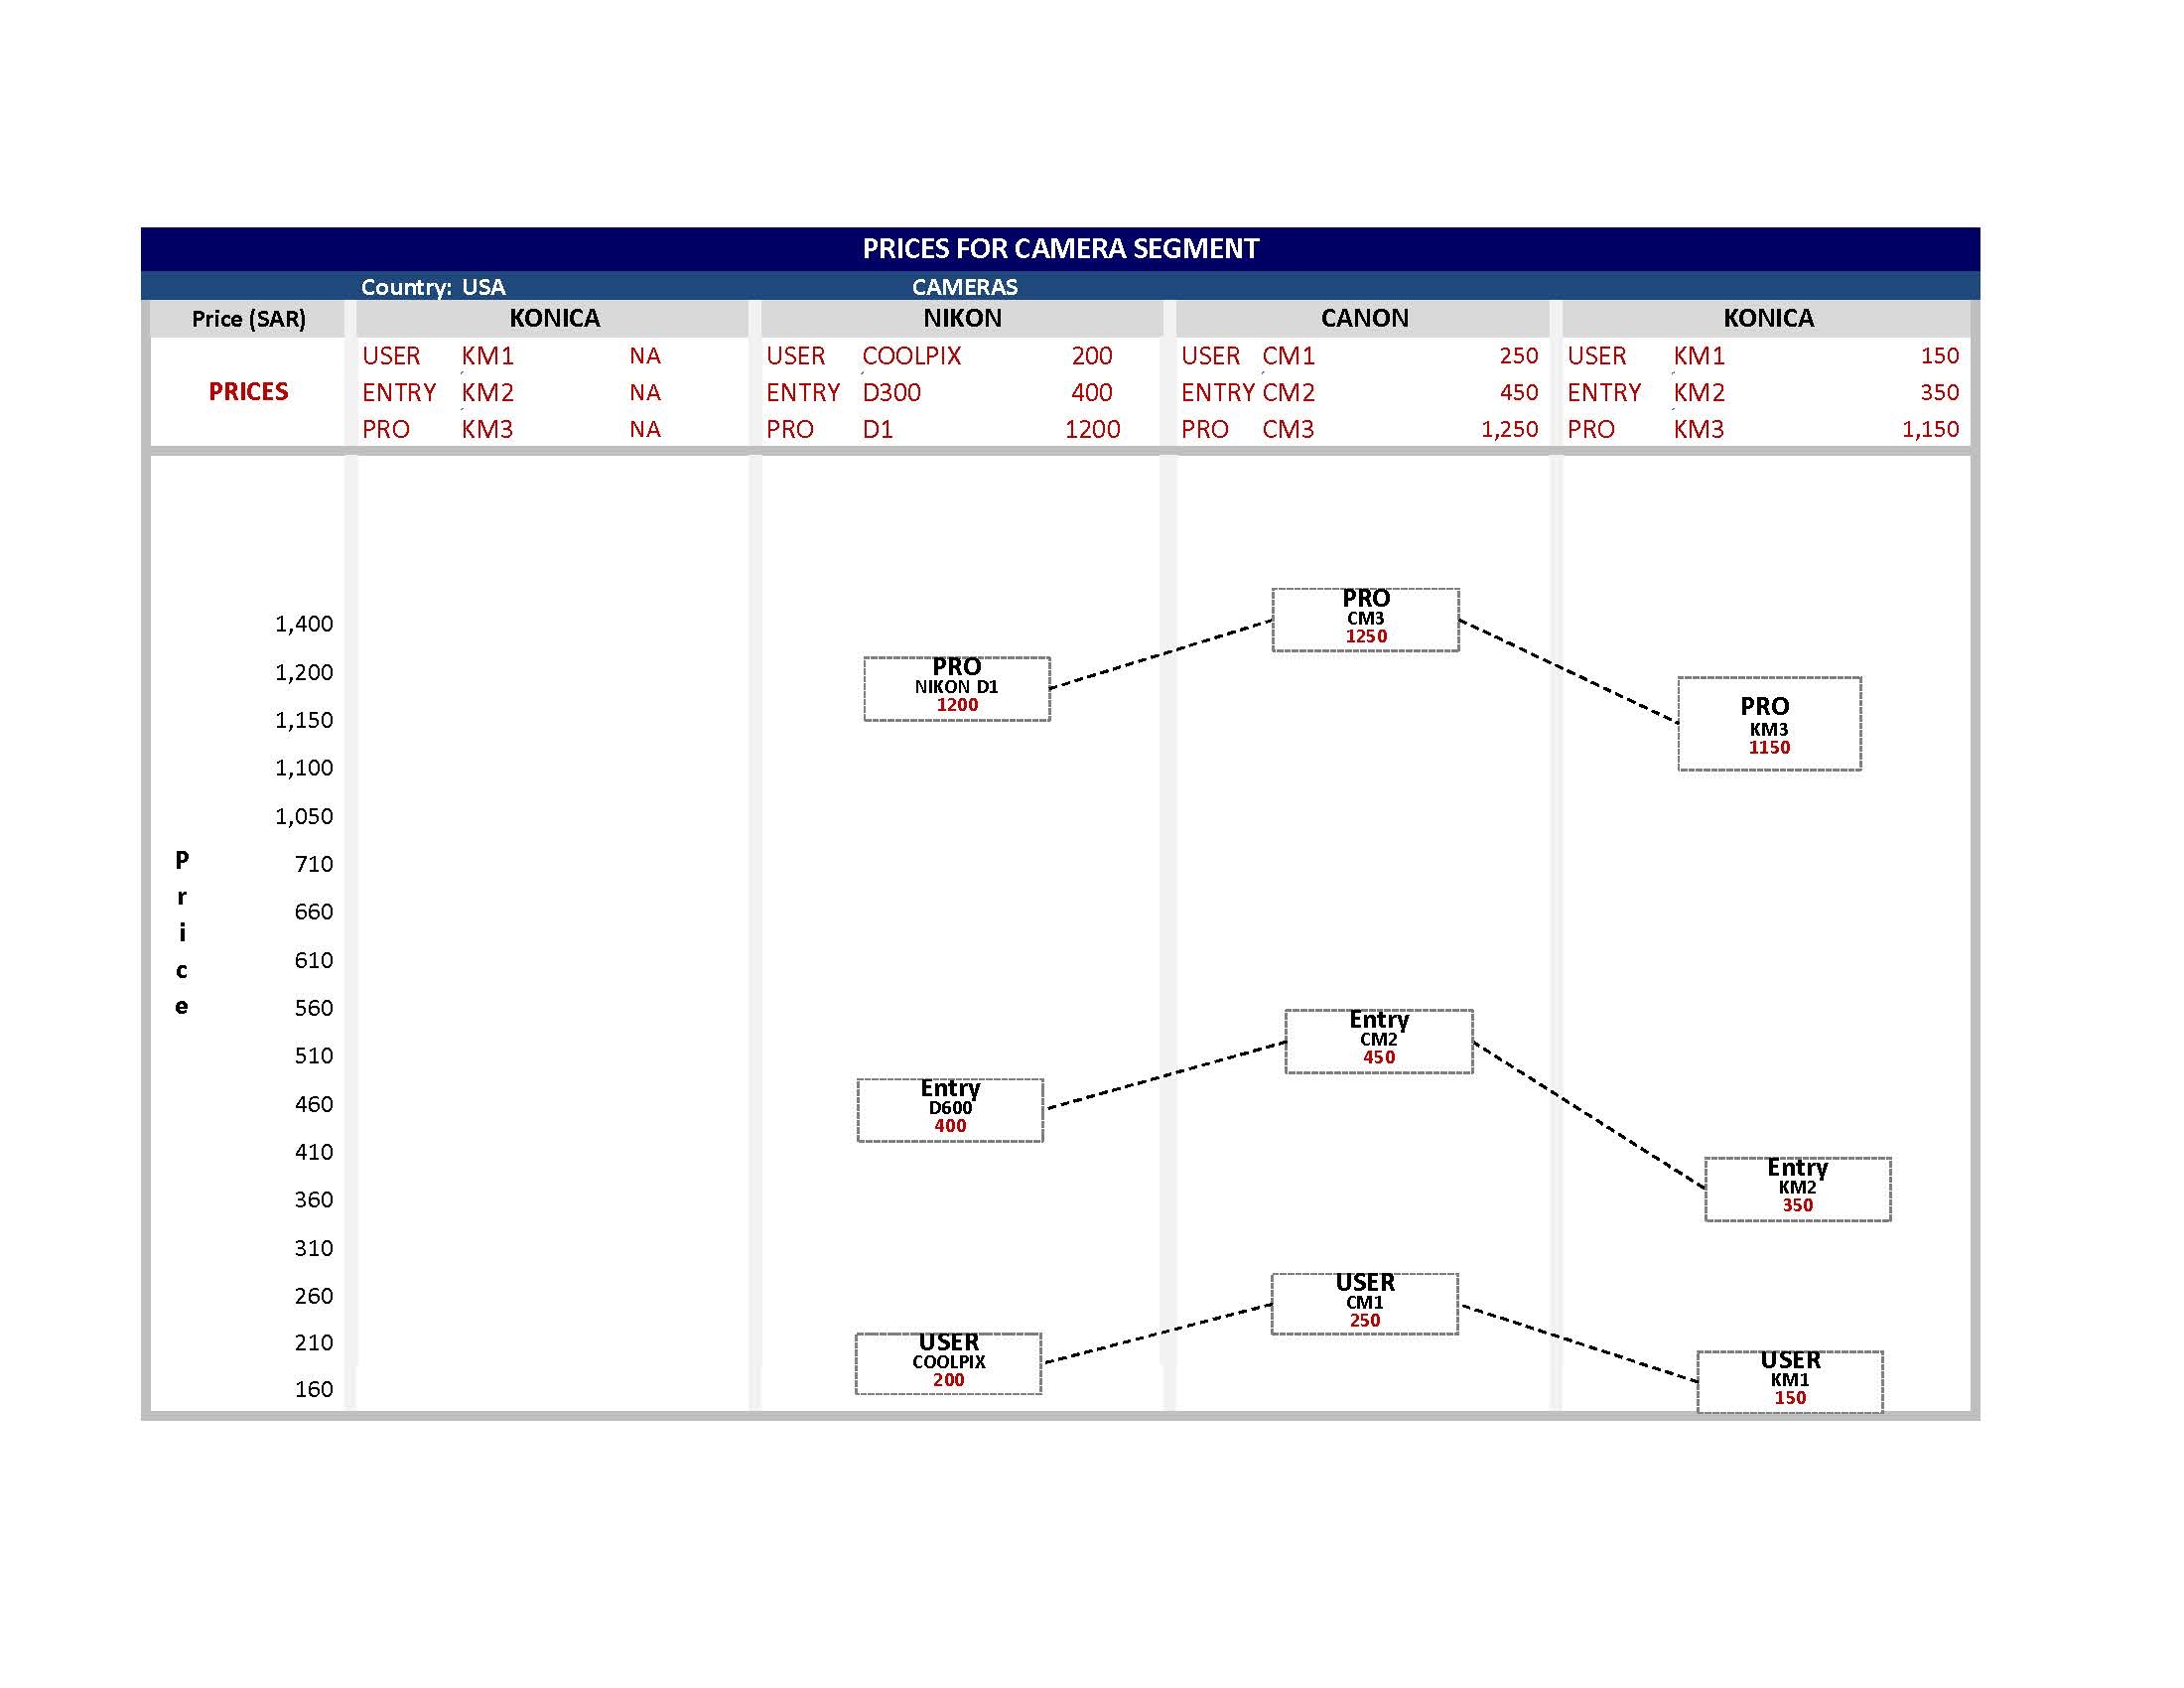2184x1688 pixels.
Task: Select the PRO CM3 1250 chart box
Action: click(x=1366, y=620)
